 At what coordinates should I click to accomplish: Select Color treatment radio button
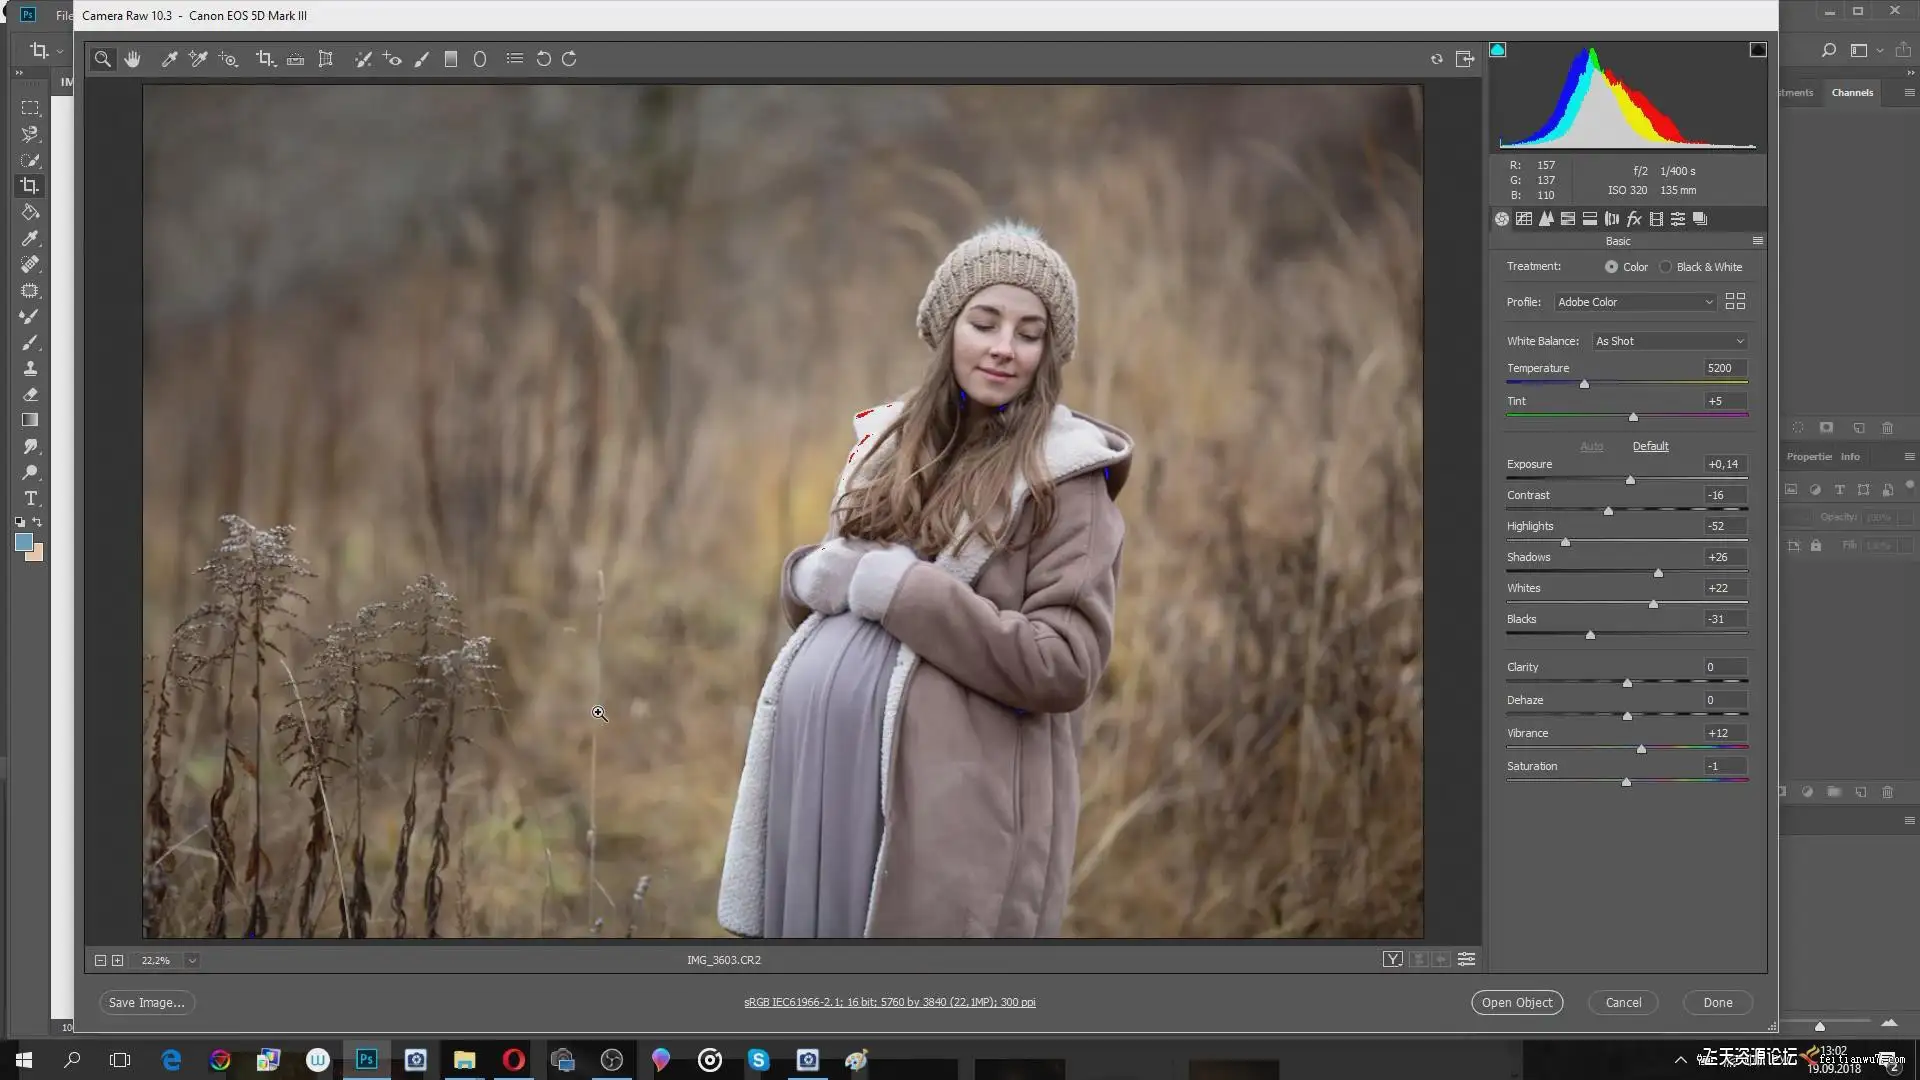[1611, 267]
